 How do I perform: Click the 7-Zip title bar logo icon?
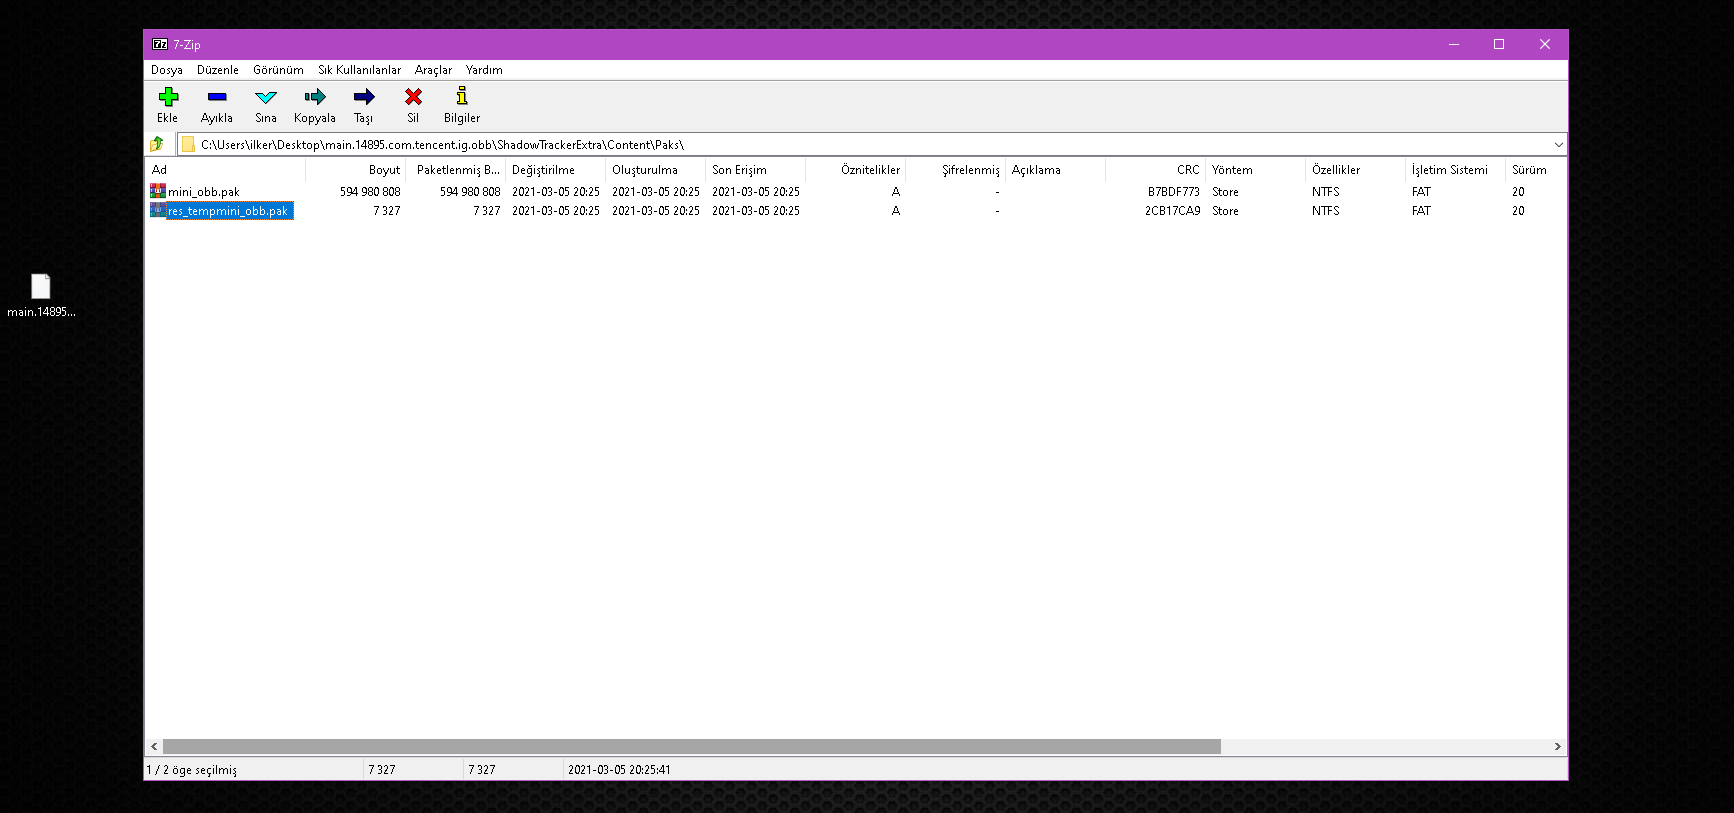(160, 44)
